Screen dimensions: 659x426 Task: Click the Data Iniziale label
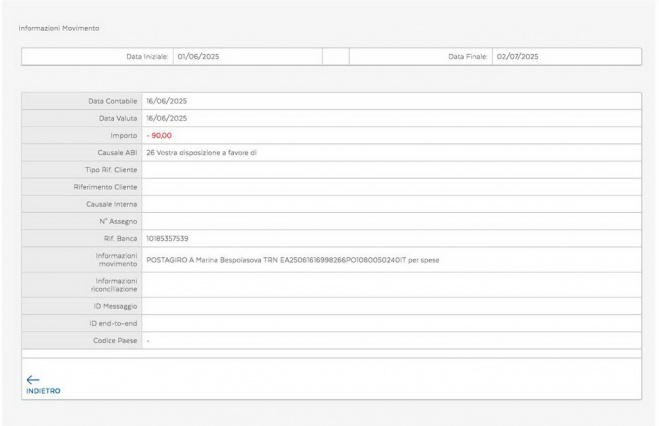147,57
